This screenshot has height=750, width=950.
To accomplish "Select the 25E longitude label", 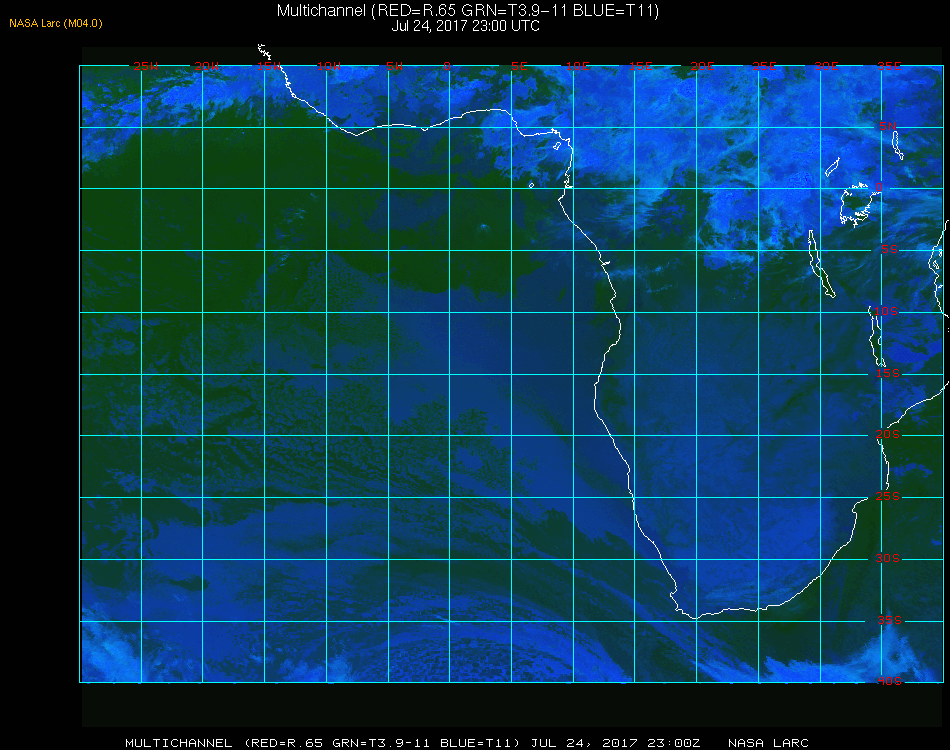I will [x=764, y=66].
